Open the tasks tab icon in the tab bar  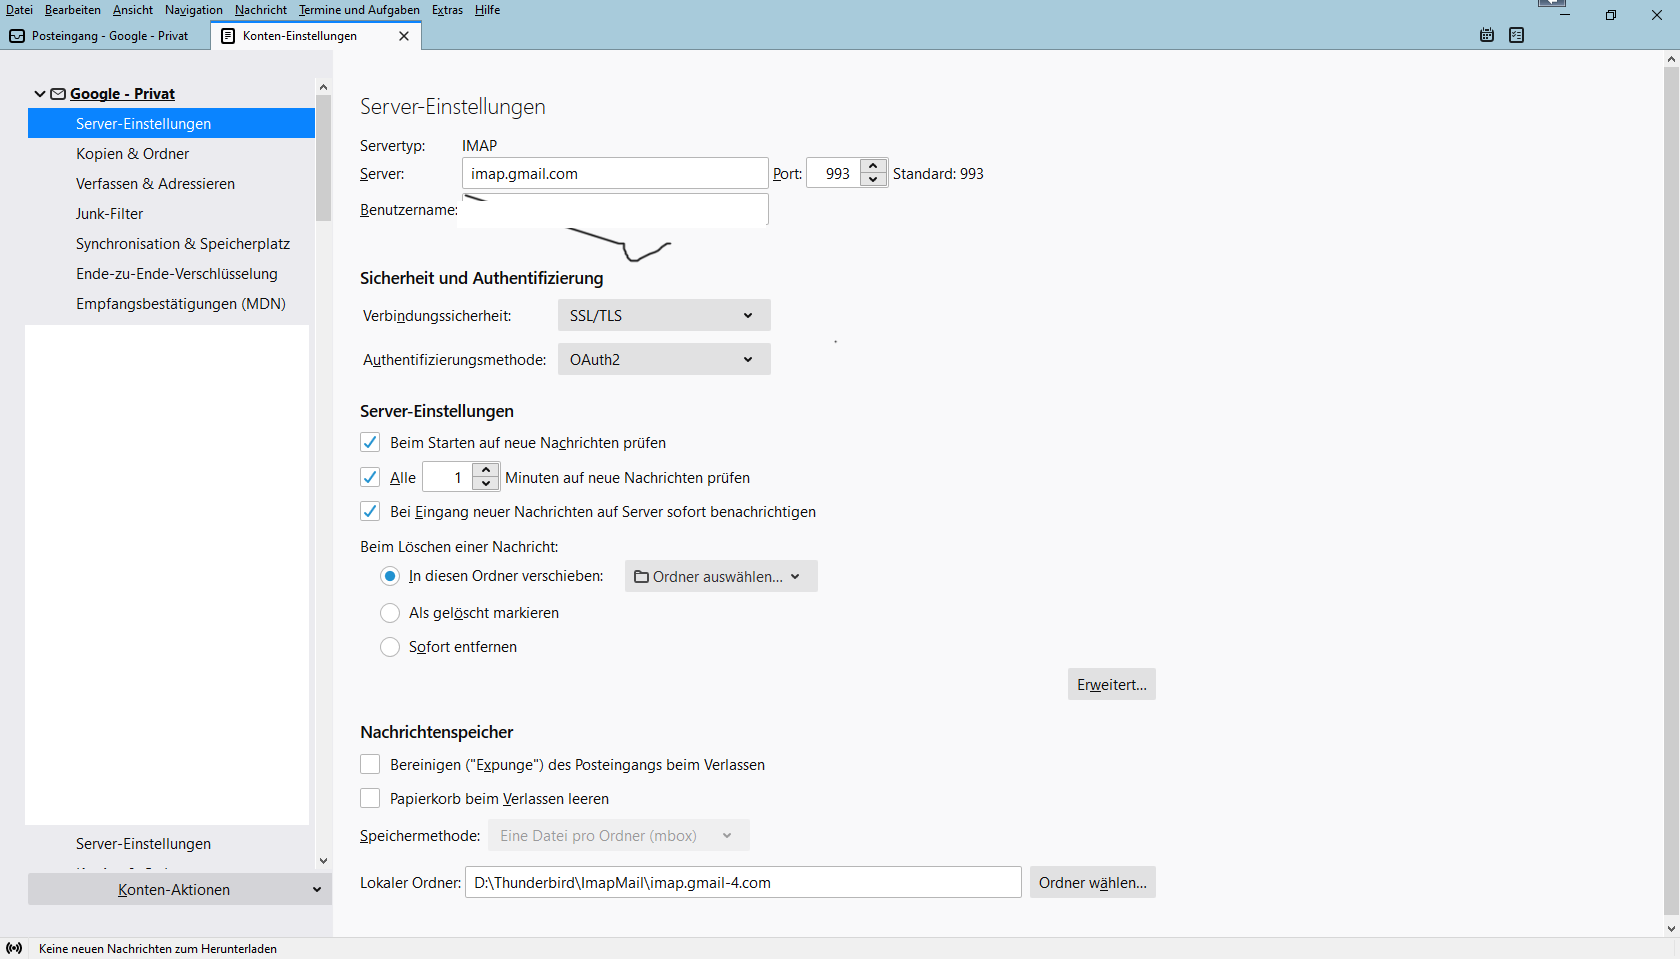1517,35
